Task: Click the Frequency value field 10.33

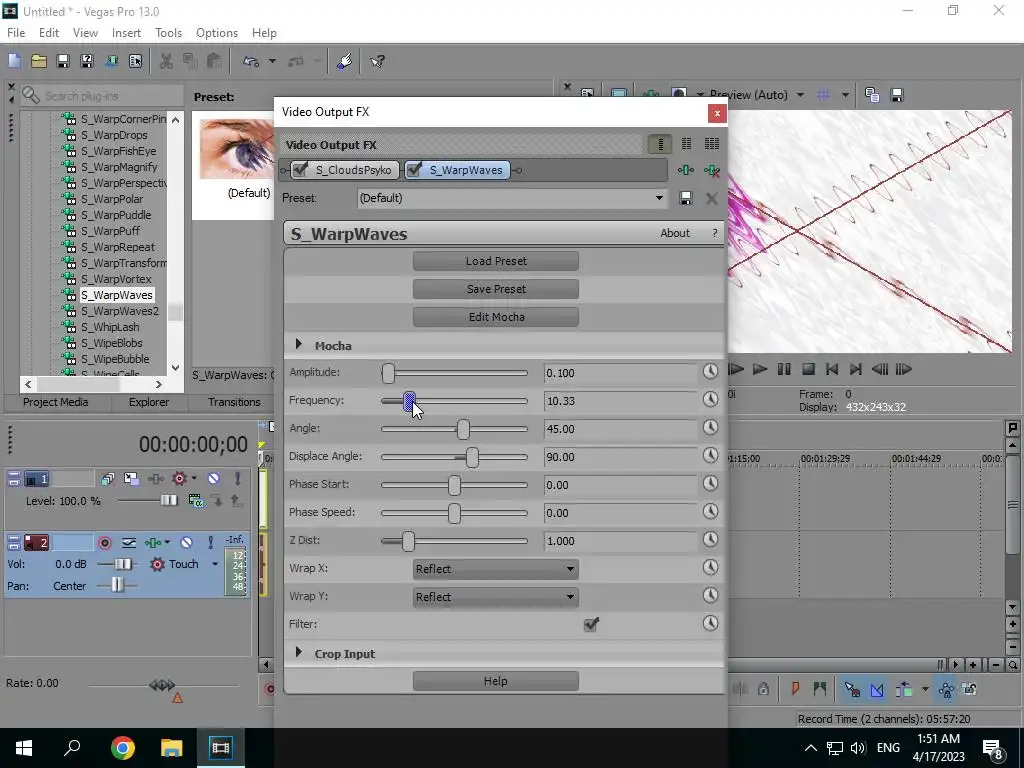Action: click(x=620, y=401)
